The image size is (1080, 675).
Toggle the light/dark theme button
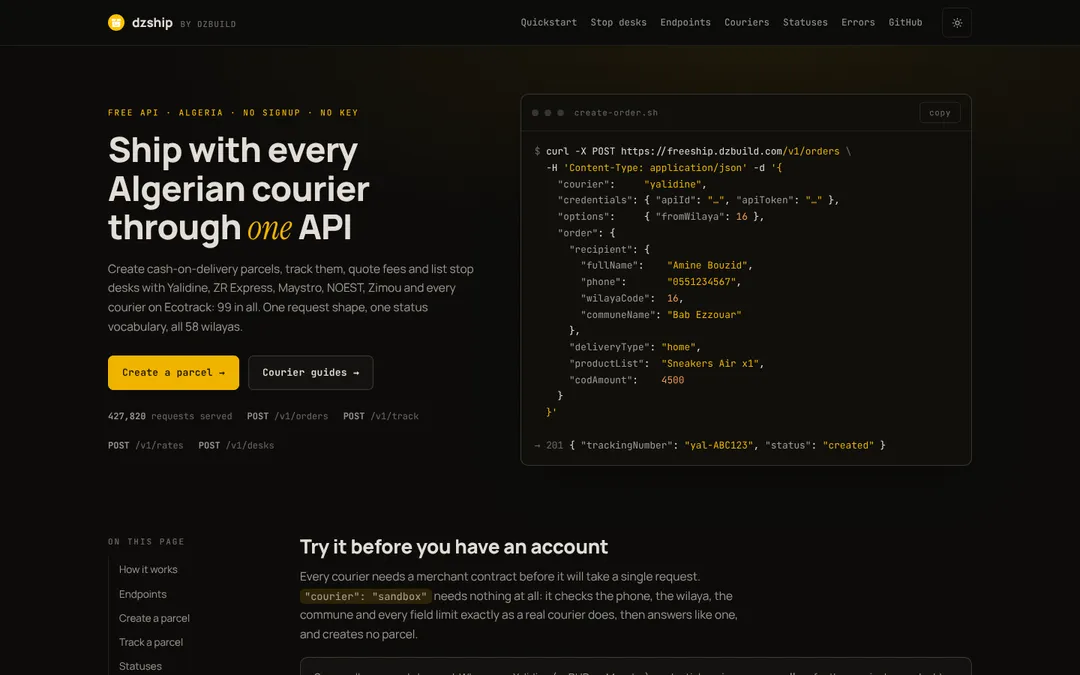pyautogui.click(x=957, y=23)
